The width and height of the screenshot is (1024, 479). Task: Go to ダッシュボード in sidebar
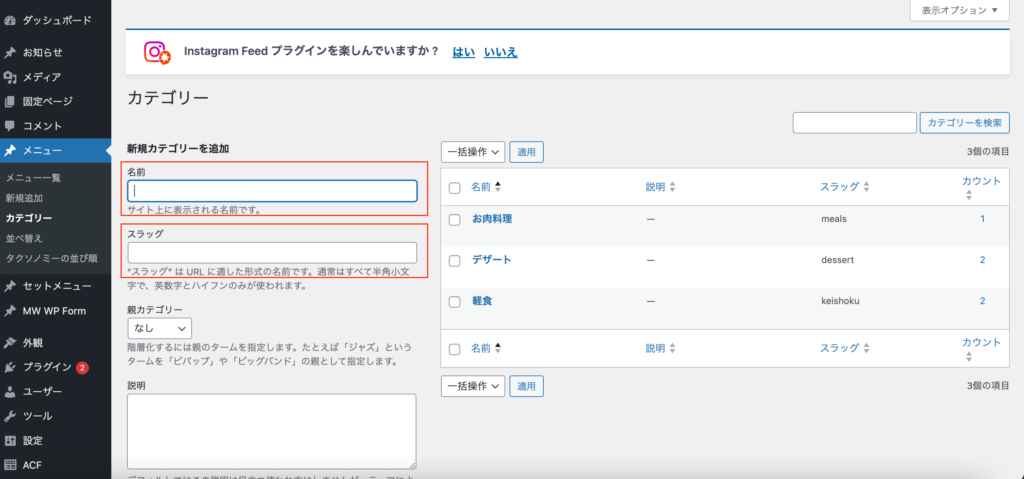[57, 20]
